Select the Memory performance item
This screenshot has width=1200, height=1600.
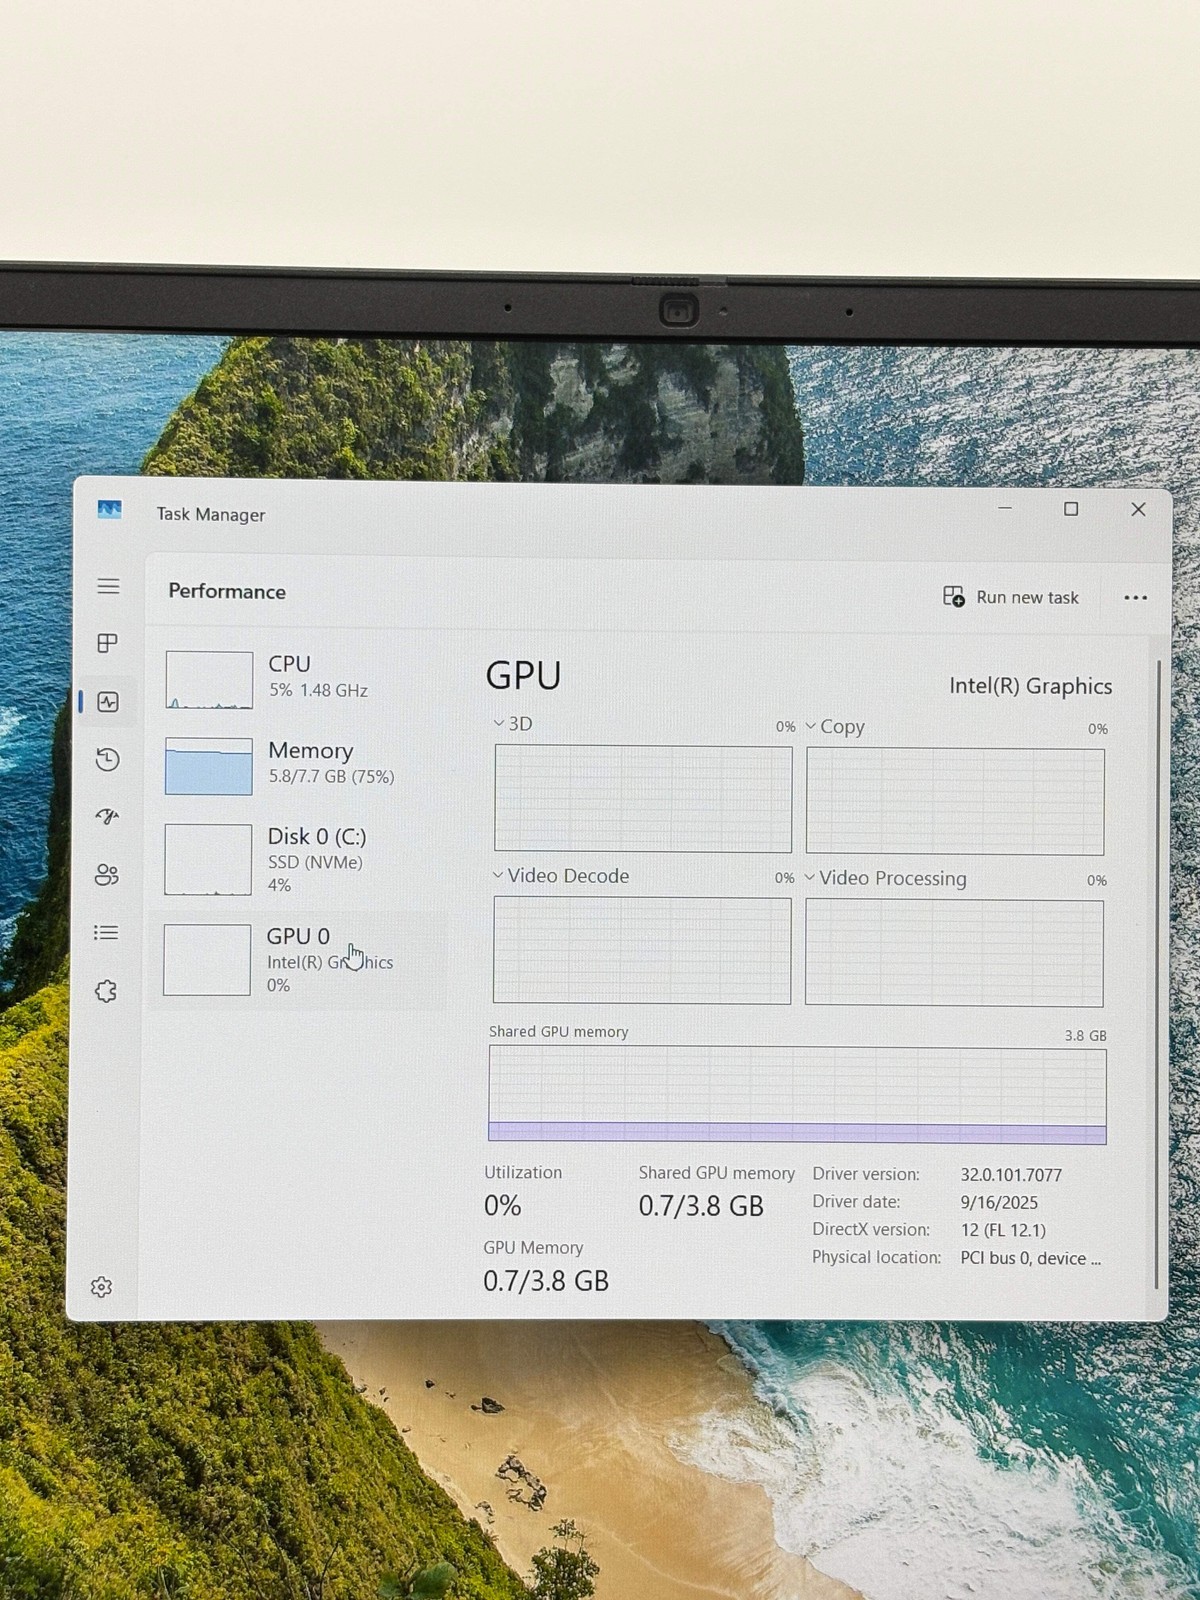pos(300,765)
